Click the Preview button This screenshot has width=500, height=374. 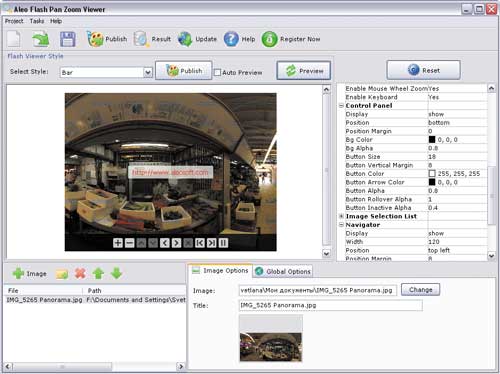pos(304,71)
